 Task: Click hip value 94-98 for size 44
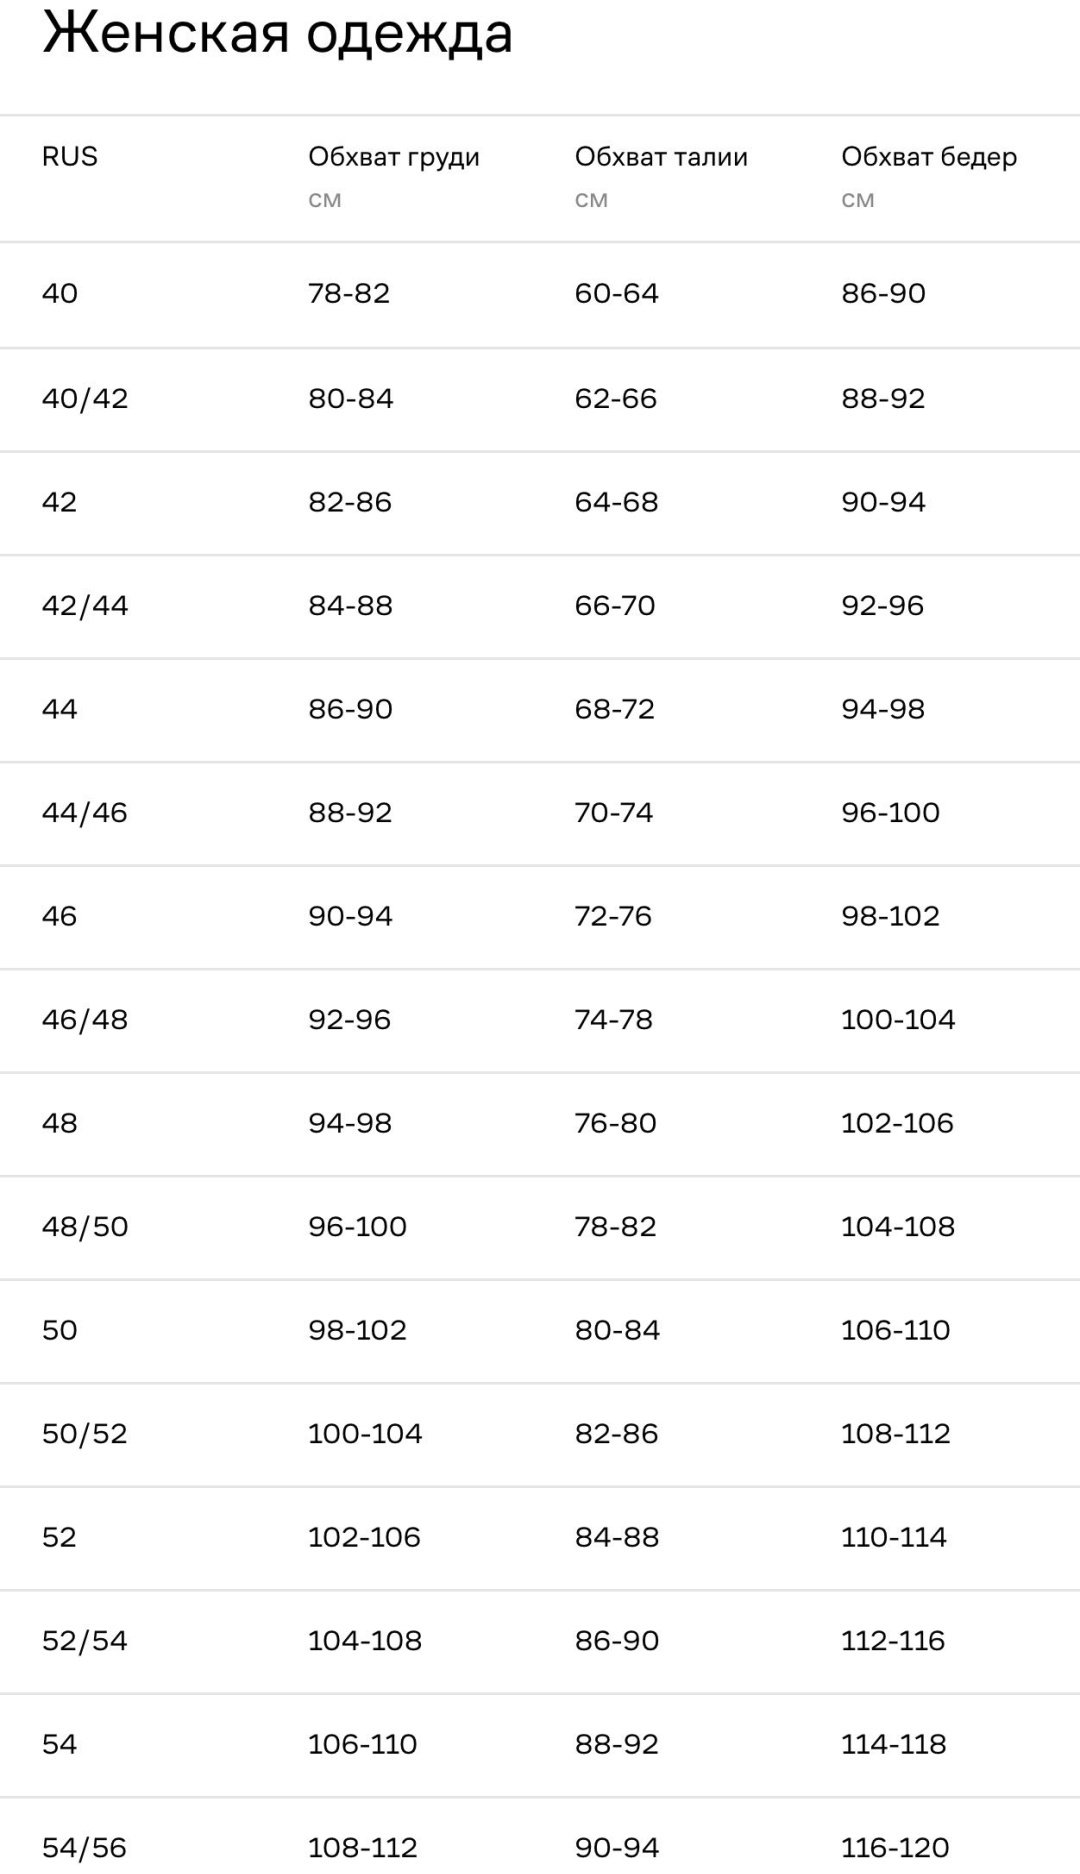[x=883, y=709]
